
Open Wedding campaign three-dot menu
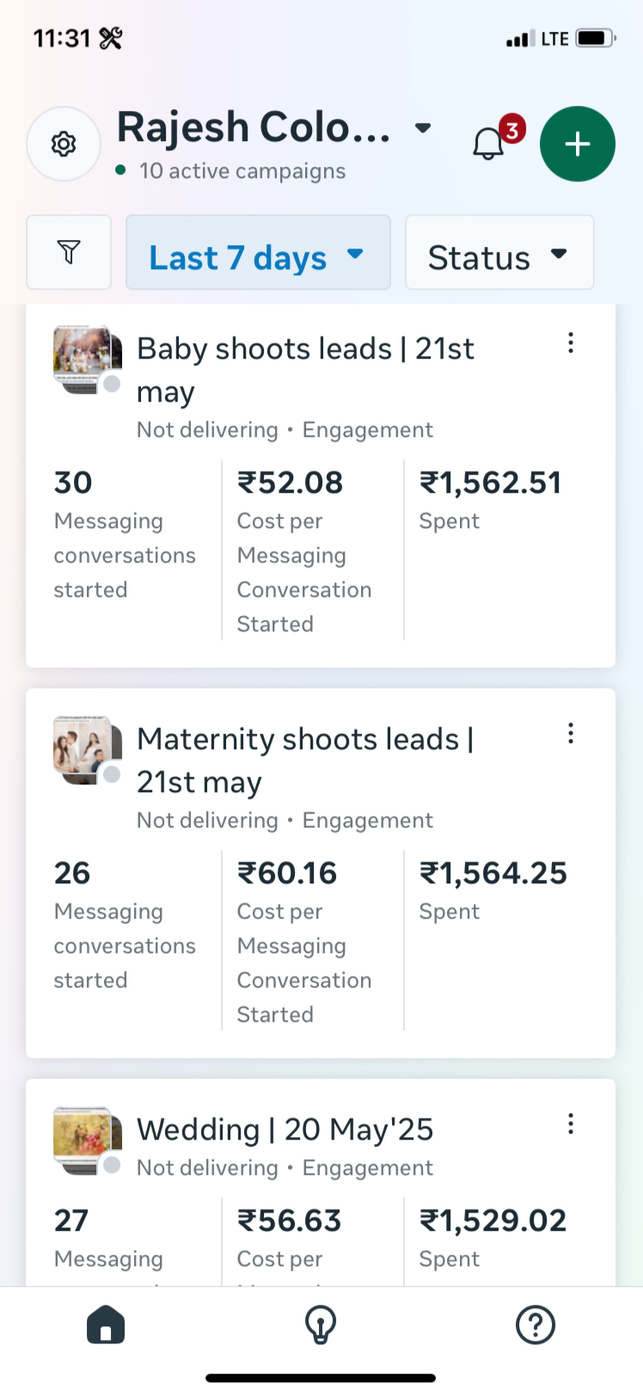(570, 1123)
